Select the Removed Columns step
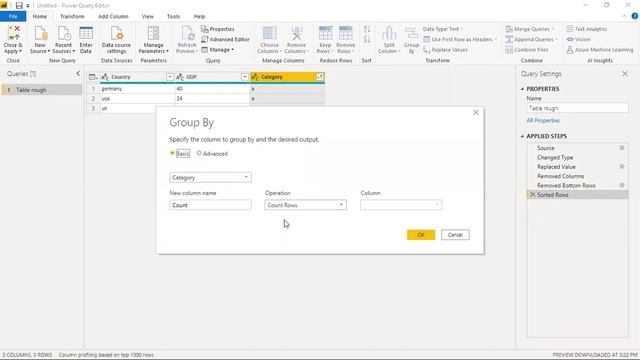 578,176
